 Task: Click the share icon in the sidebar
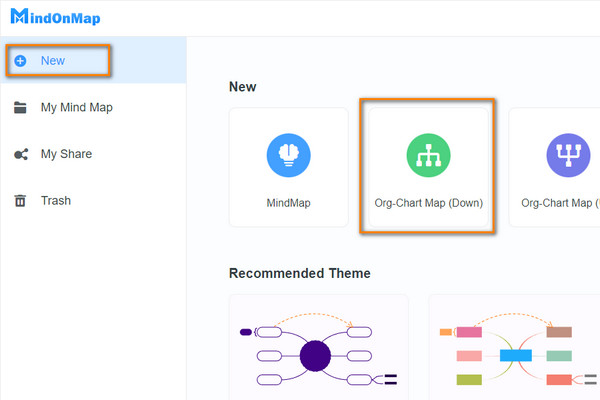[20, 154]
